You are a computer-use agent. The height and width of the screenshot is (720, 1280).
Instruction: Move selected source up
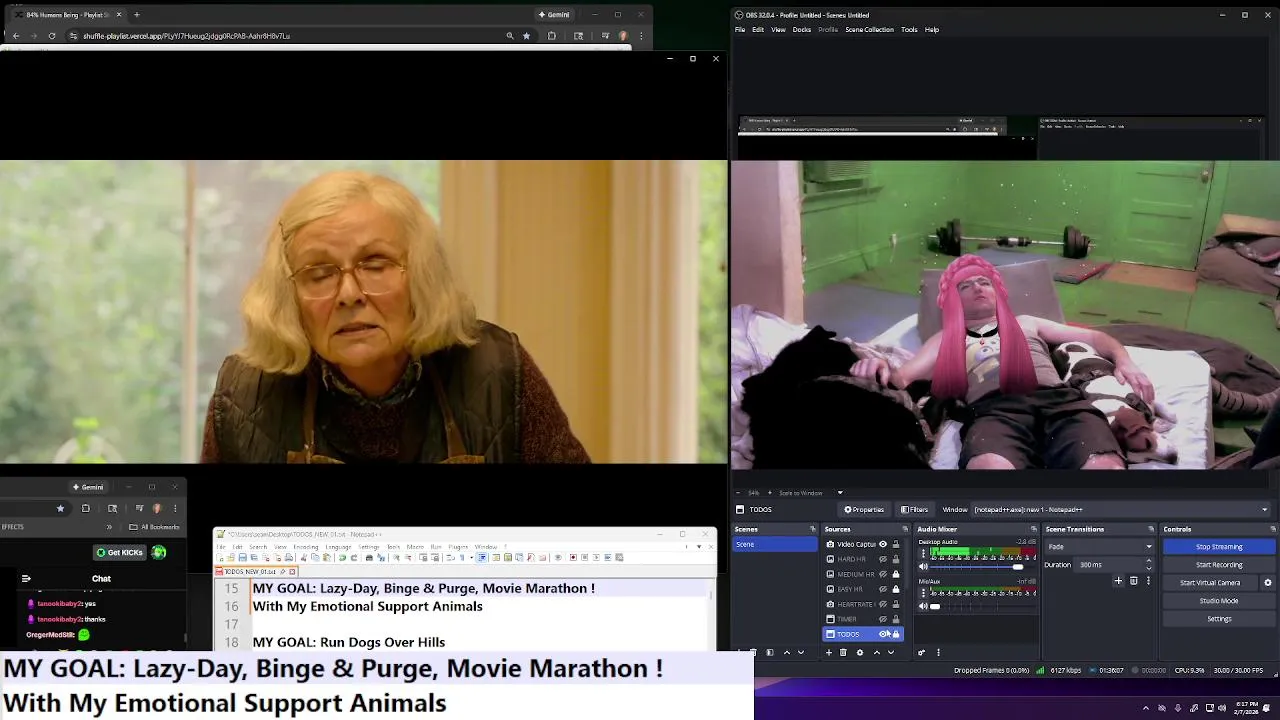pyautogui.click(x=877, y=652)
